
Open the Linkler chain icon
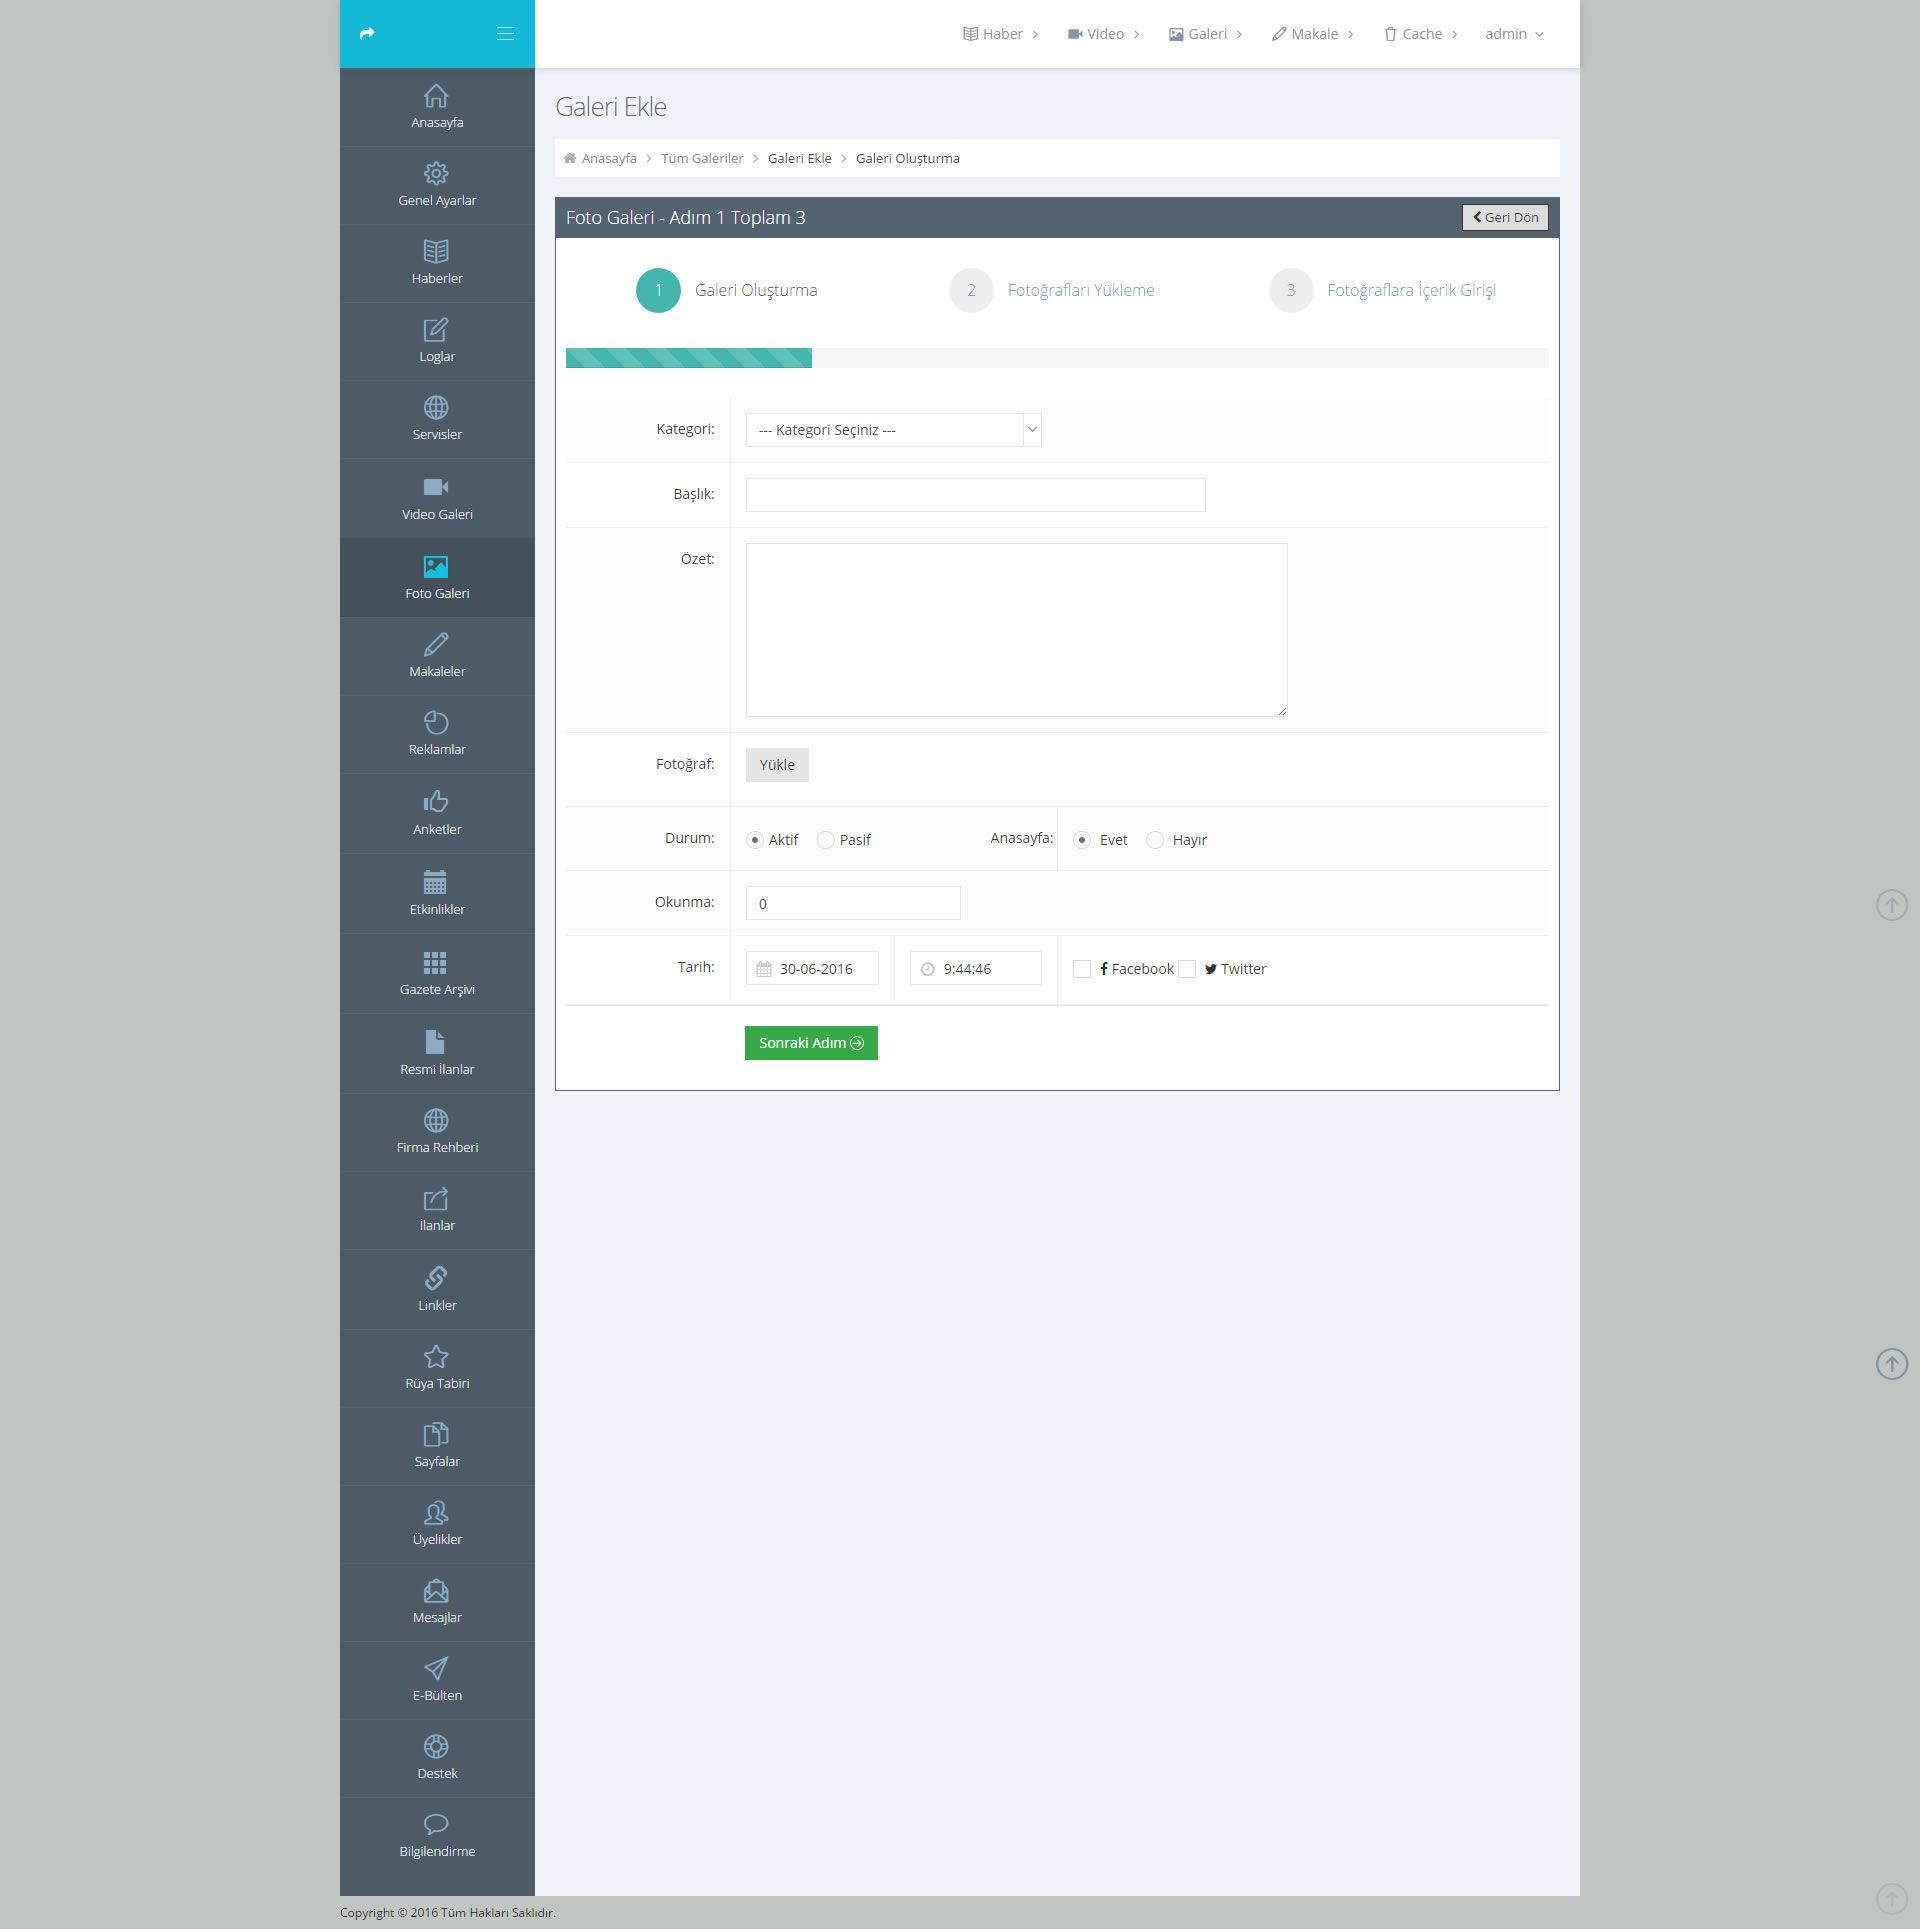coord(436,1278)
